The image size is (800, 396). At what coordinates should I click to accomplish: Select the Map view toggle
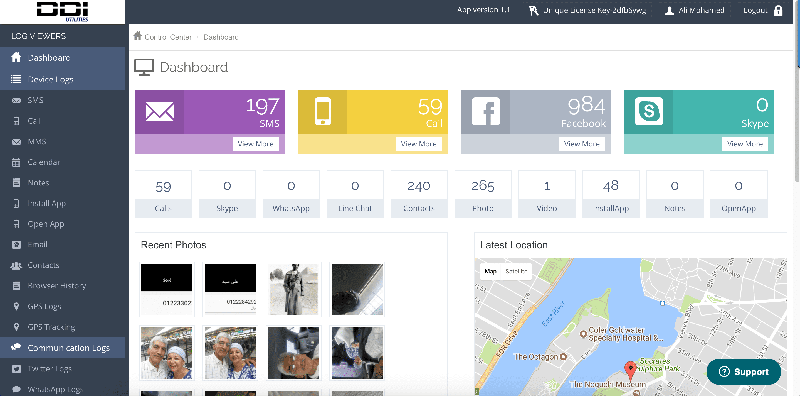490,271
